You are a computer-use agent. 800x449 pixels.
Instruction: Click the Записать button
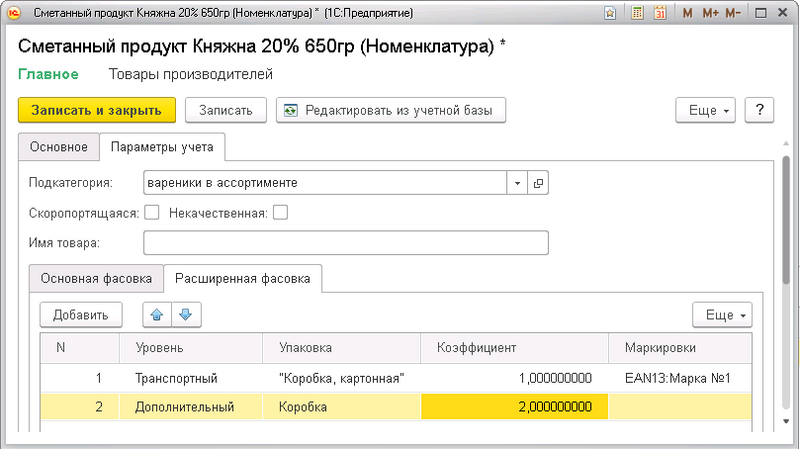point(226,110)
